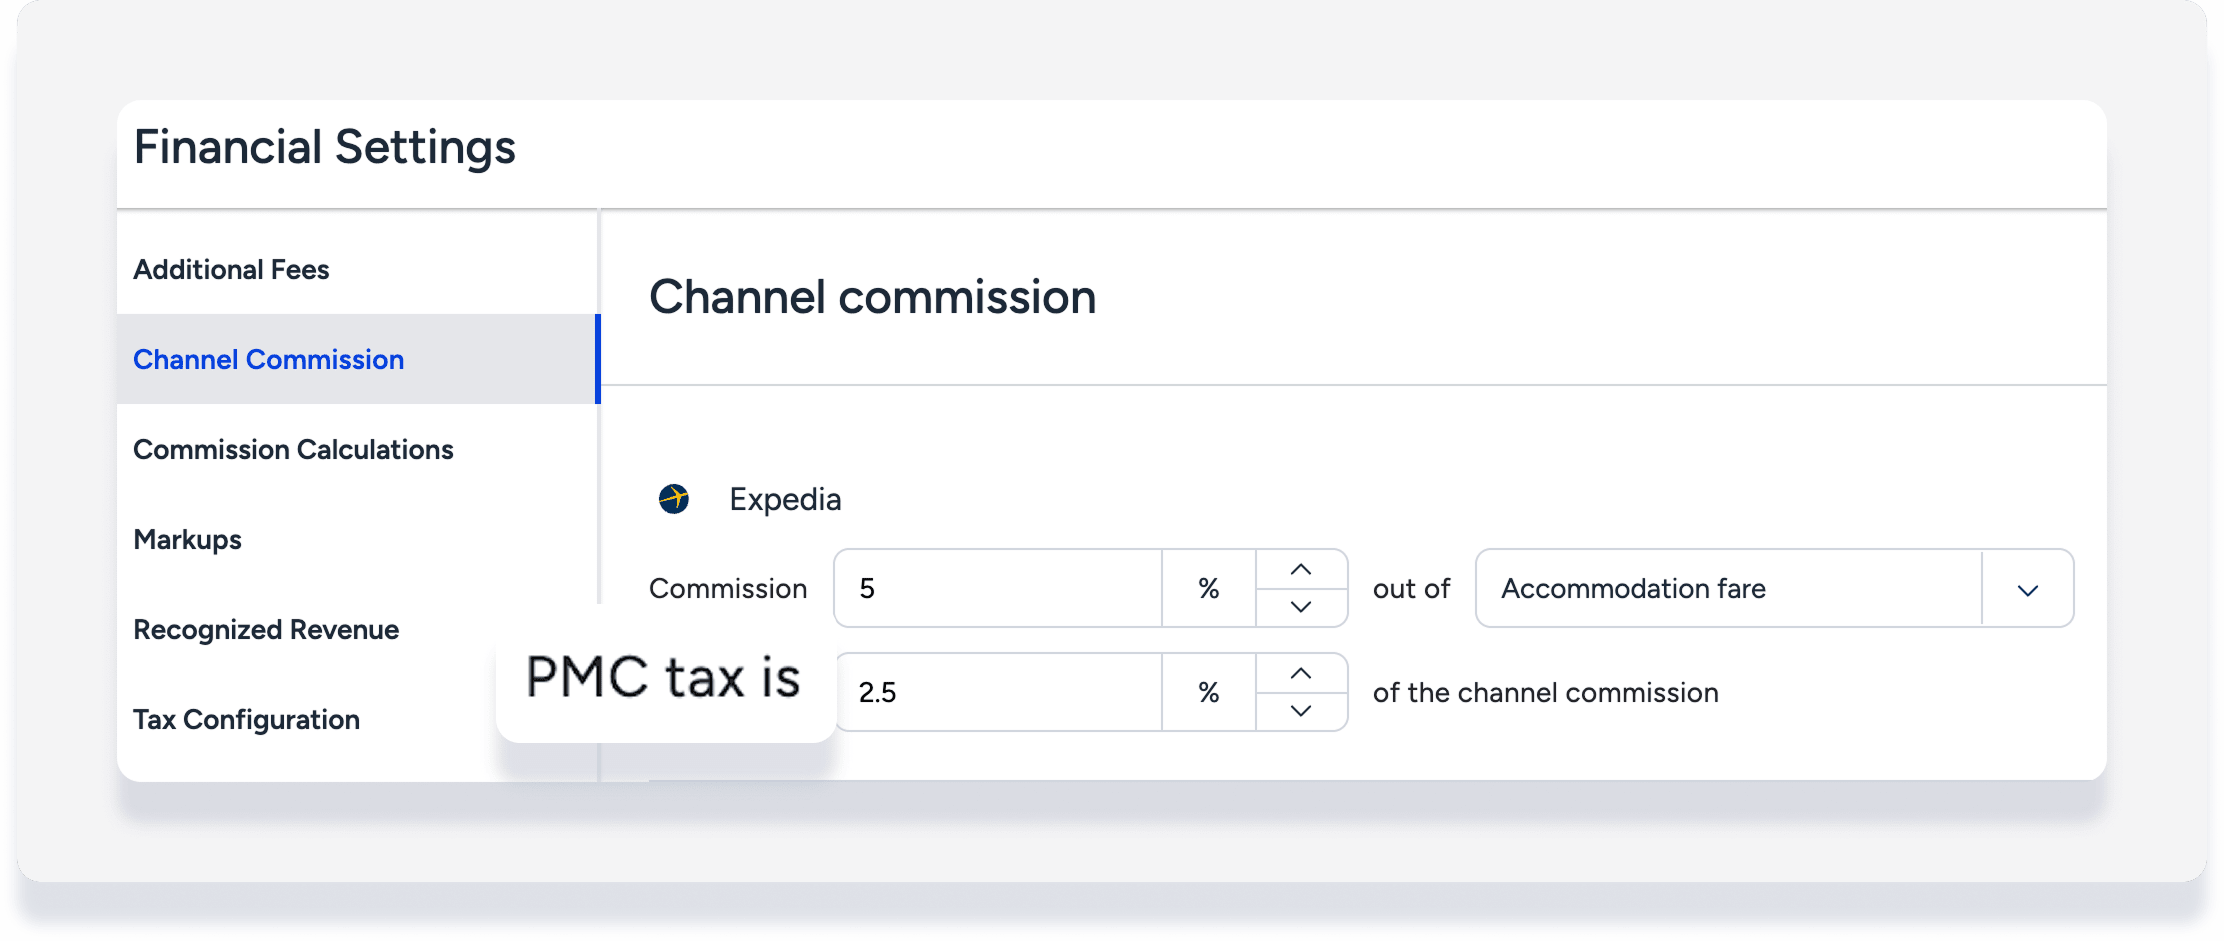Click the Expedia logo icon
The height and width of the screenshot is (941, 2224).
tap(674, 498)
